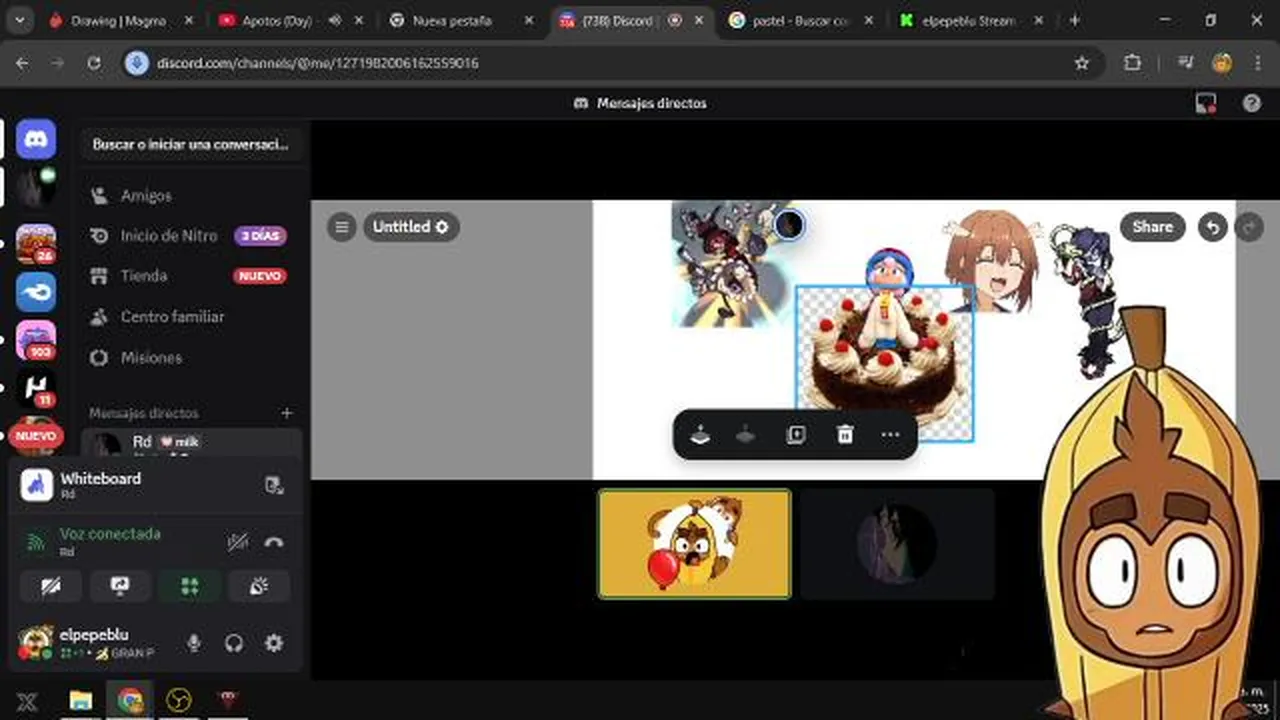
Task: Open Discord help question mark
Action: (x=1251, y=103)
